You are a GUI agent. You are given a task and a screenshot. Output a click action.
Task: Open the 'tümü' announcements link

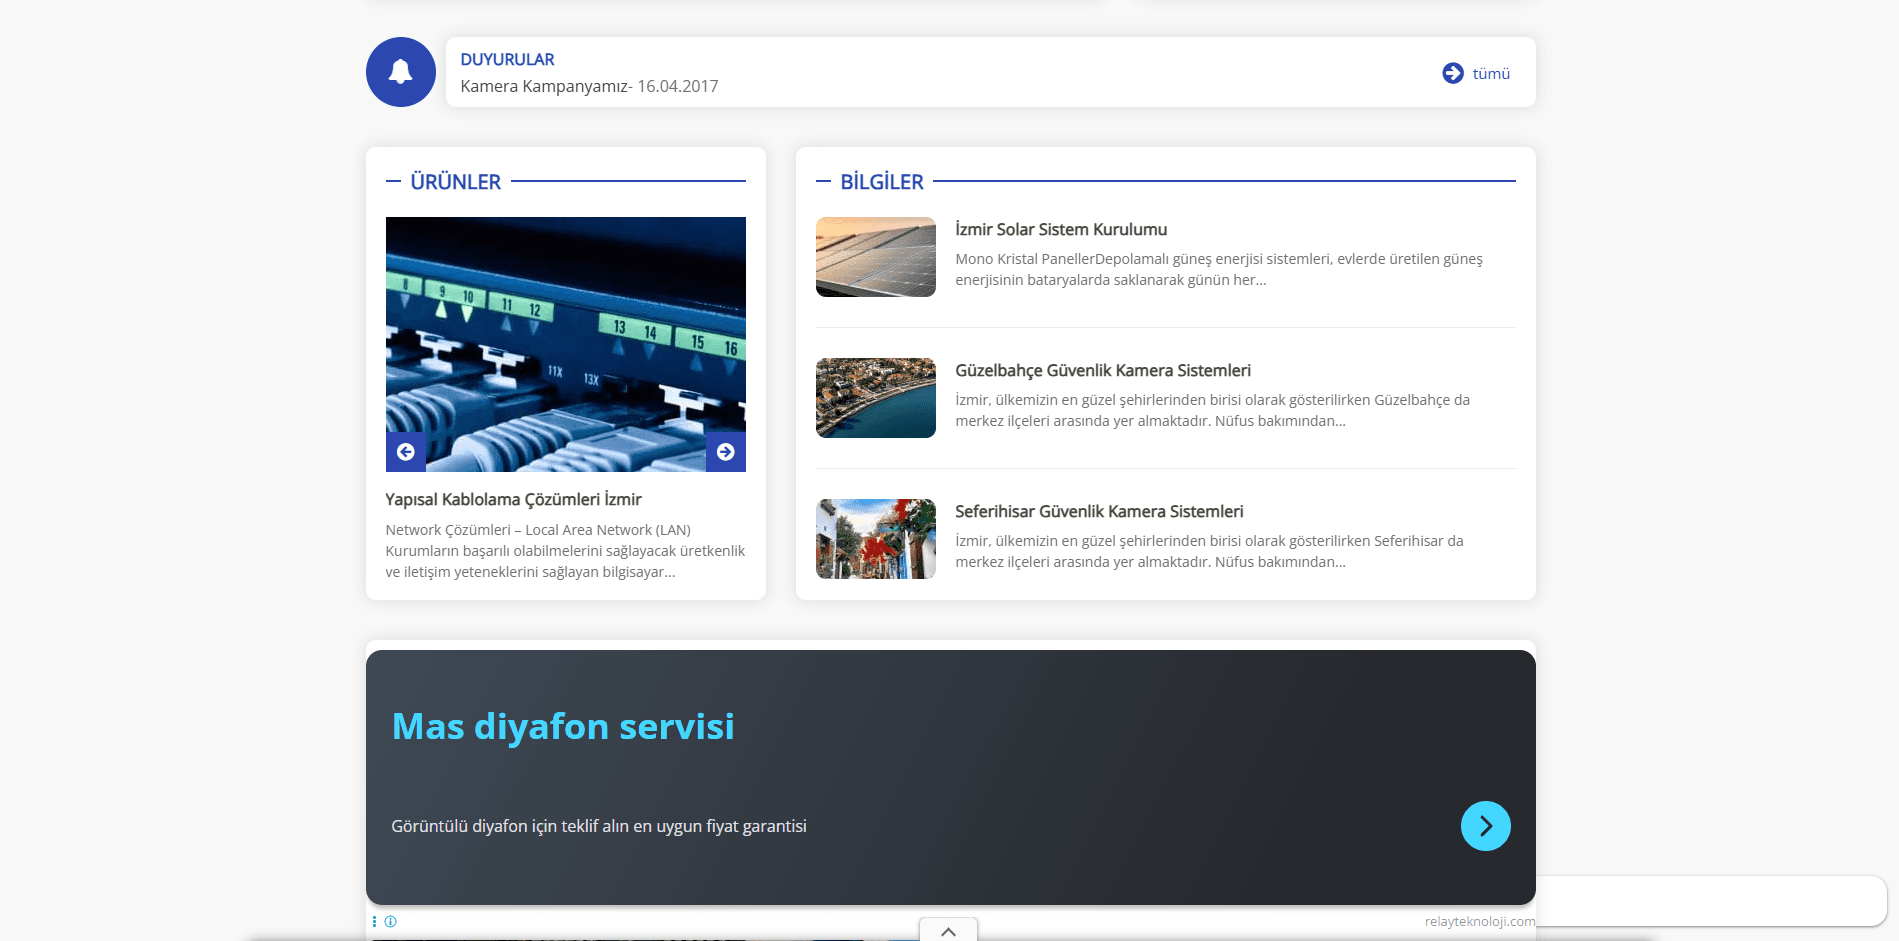tap(1491, 74)
